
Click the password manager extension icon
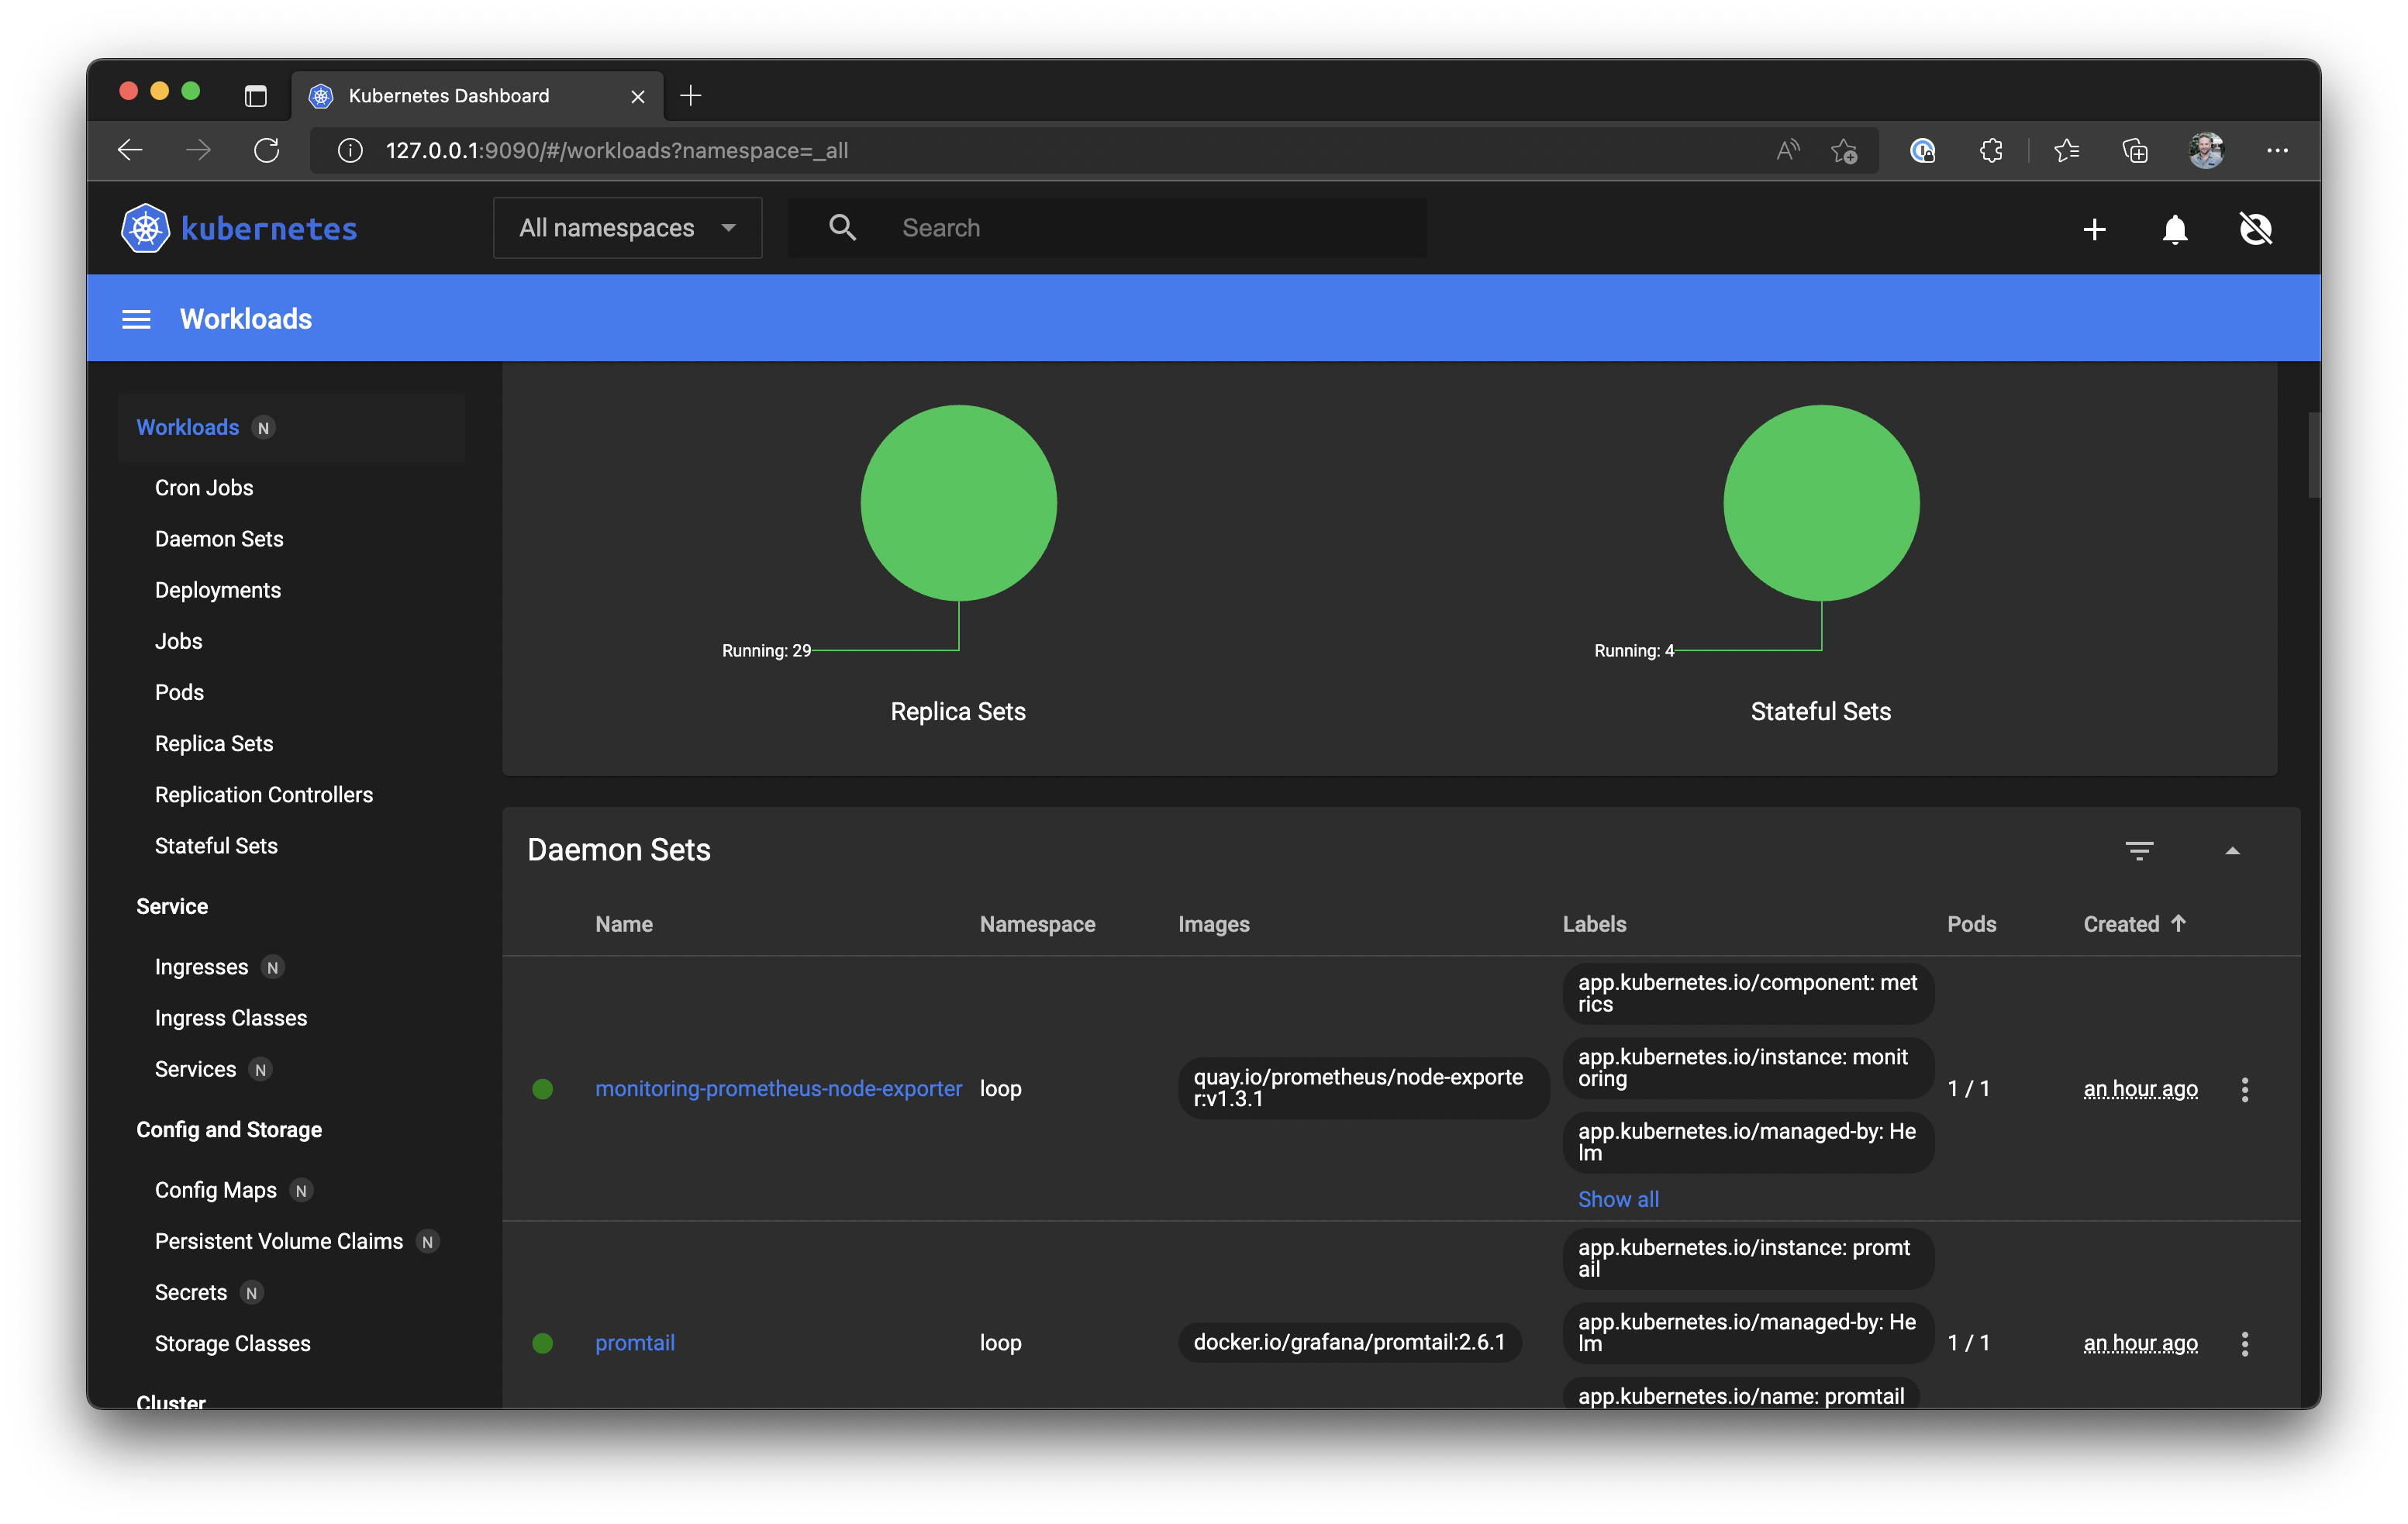click(1922, 150)
